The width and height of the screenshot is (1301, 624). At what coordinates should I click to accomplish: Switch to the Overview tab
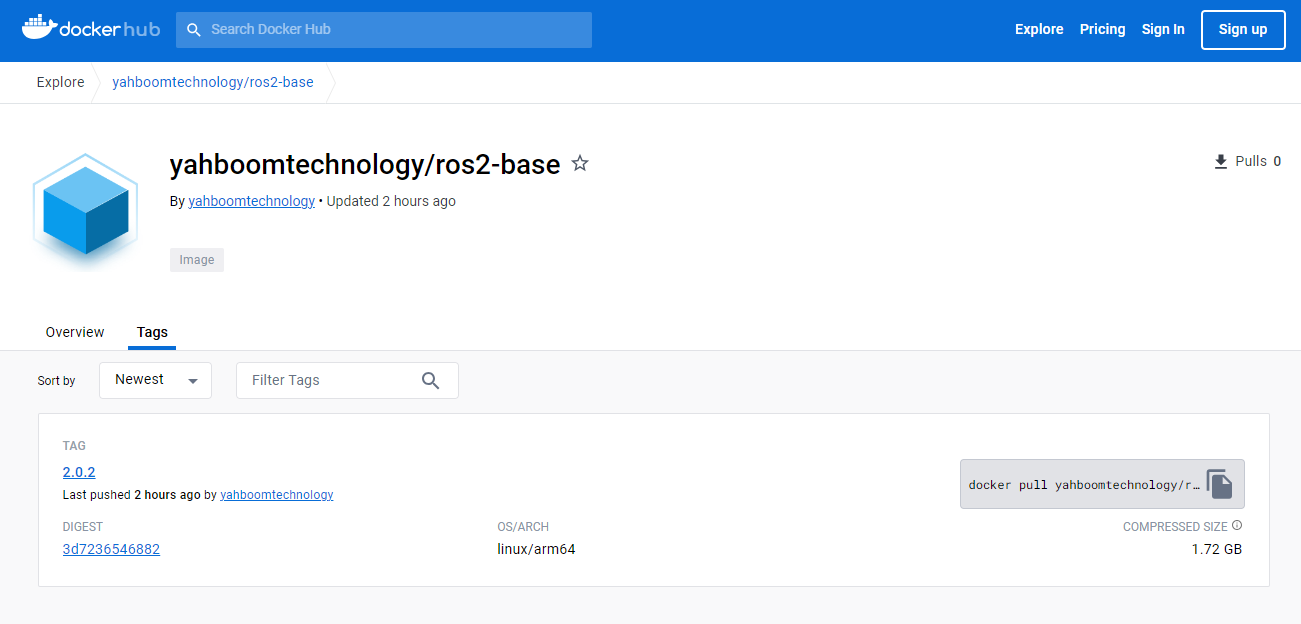point(75,332)
